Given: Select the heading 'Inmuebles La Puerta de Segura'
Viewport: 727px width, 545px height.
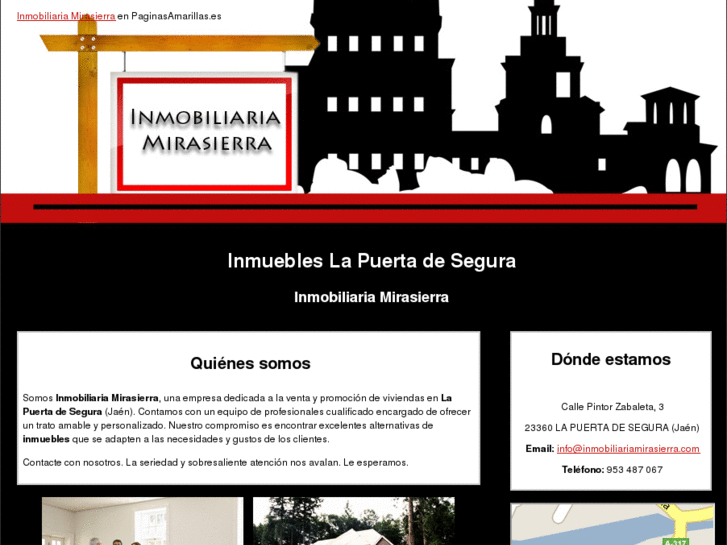Looking at the screenshot, I should 371,261.
